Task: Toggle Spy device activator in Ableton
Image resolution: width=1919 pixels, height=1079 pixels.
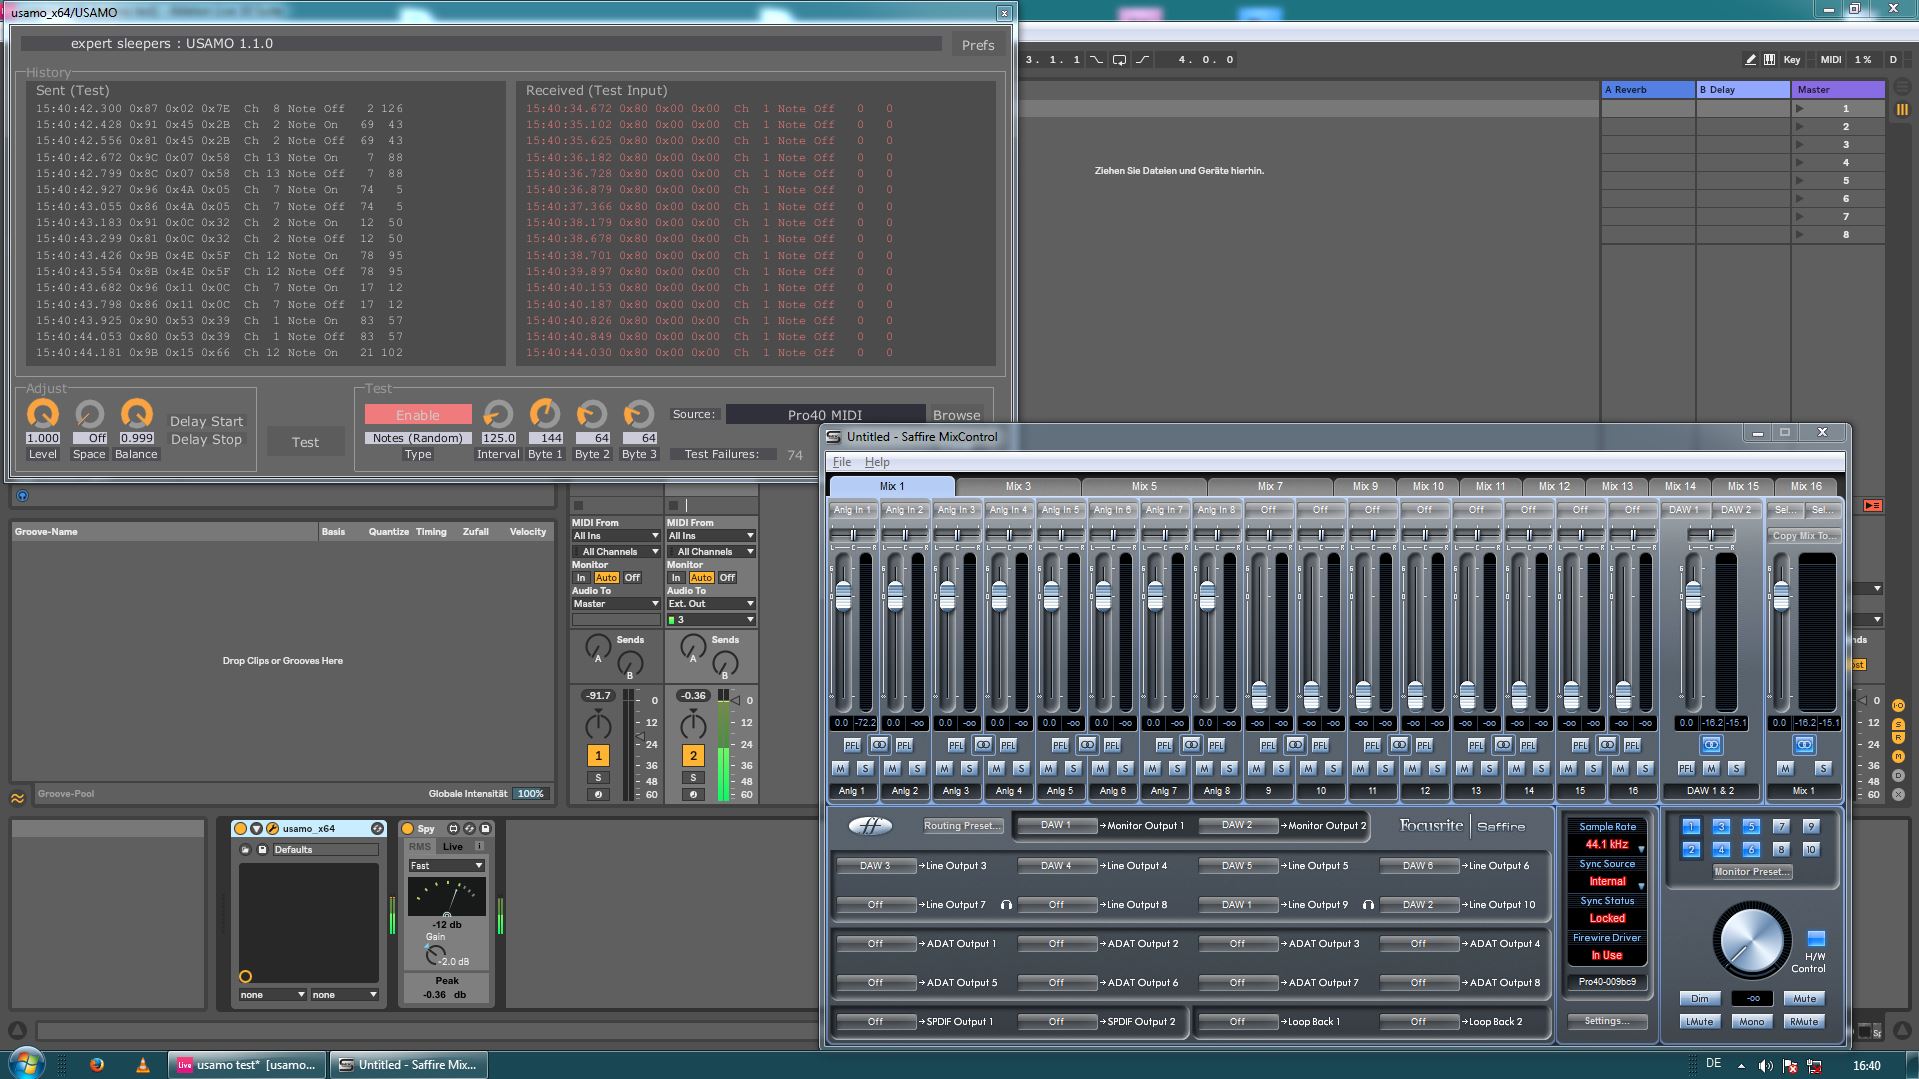Action: click(407, 829)
